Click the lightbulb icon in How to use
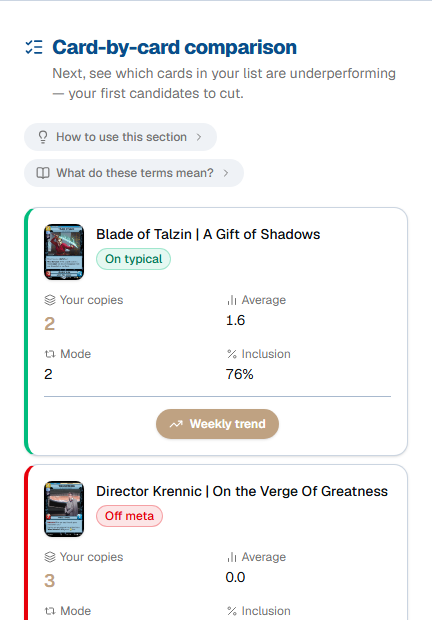This screenshot has height=620, width=432. (43, 137)
